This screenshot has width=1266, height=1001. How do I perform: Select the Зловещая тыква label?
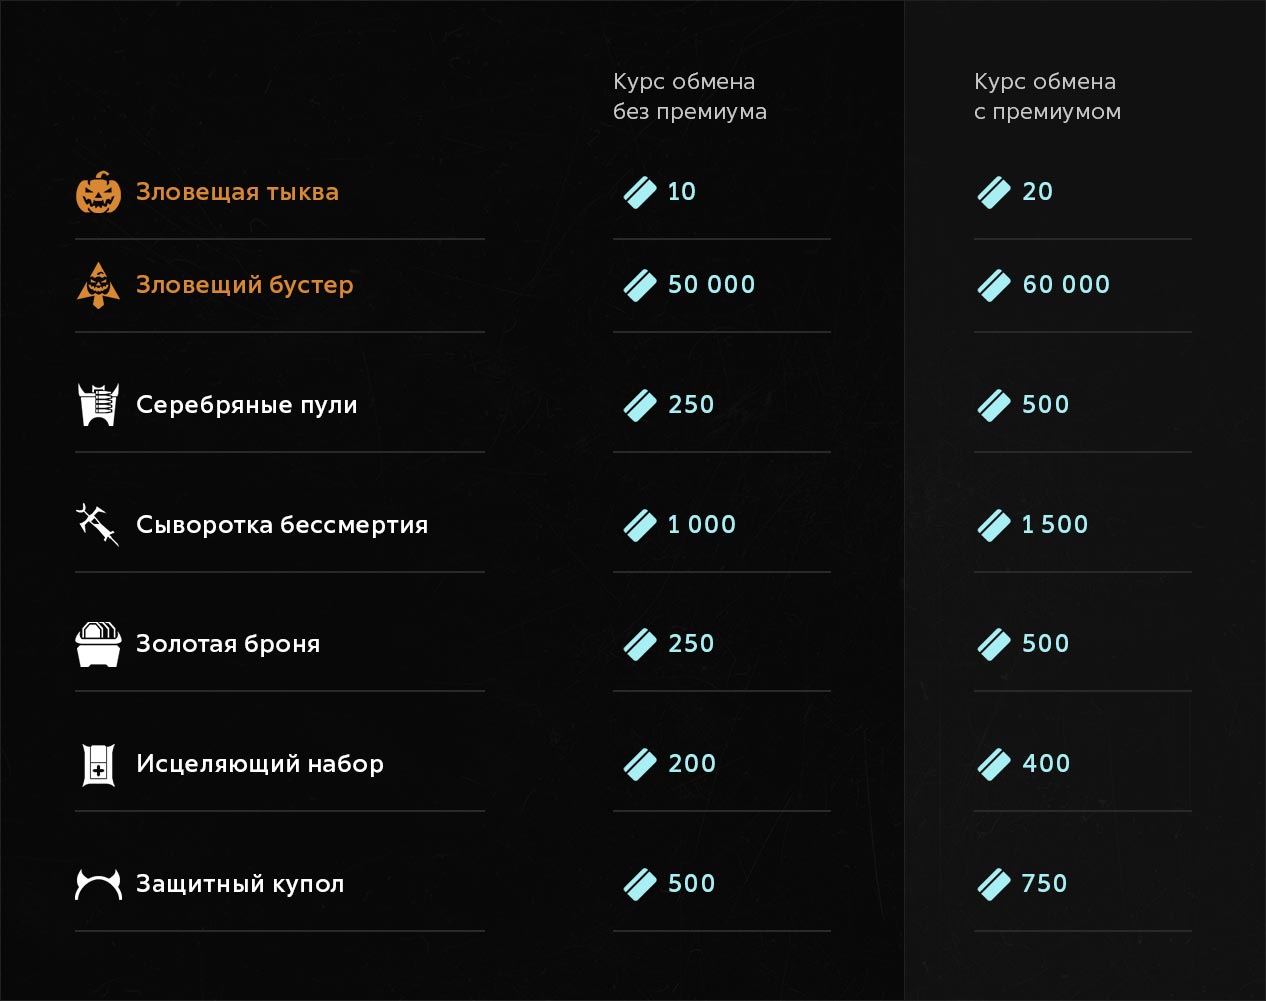click(x=237, y=192)
